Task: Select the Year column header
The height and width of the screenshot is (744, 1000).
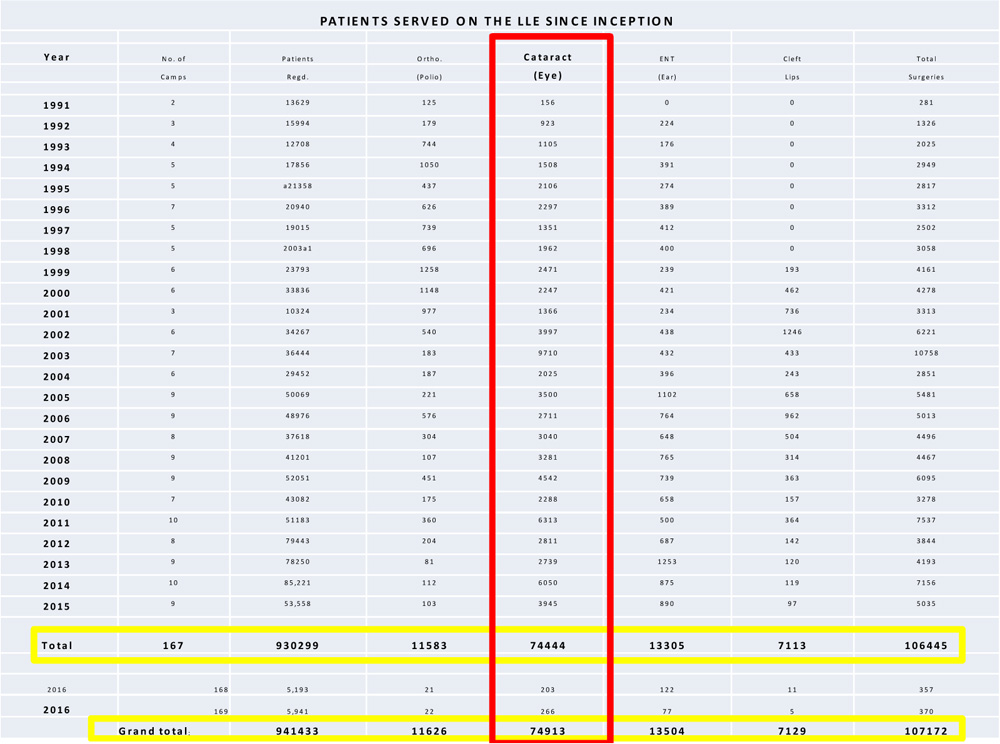Action: coord(57,57)
